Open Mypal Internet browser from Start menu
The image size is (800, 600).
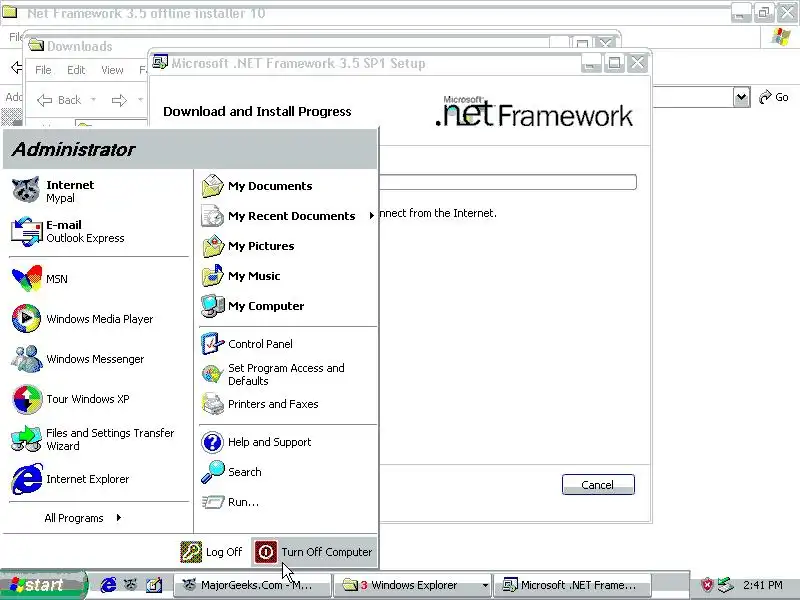click(99, 191)
